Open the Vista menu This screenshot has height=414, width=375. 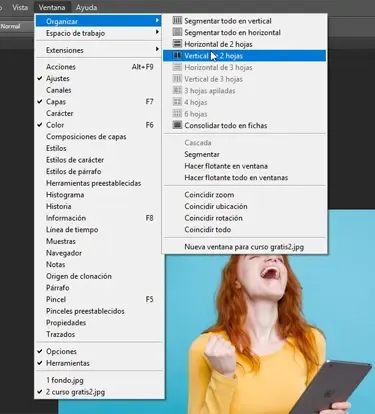20,7
